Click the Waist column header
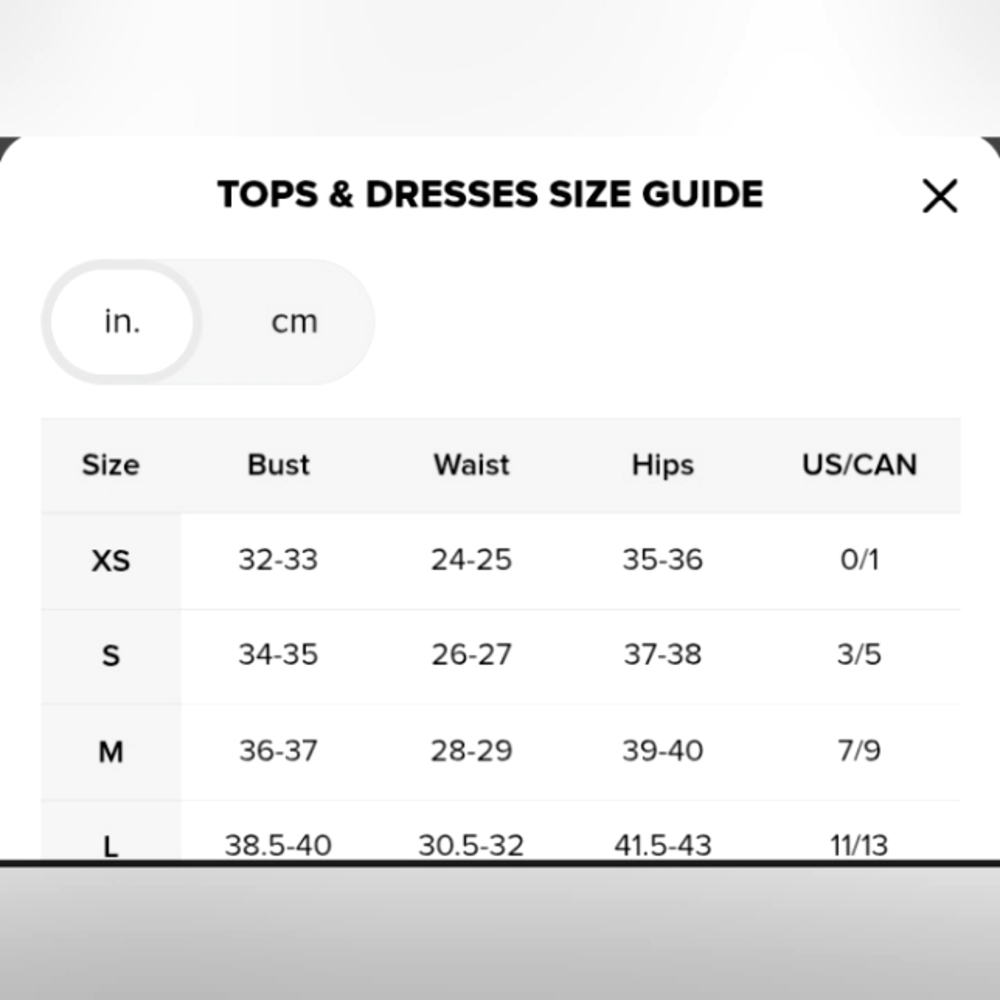Viewport: 1000px width, 1000px height. point(471,465)
